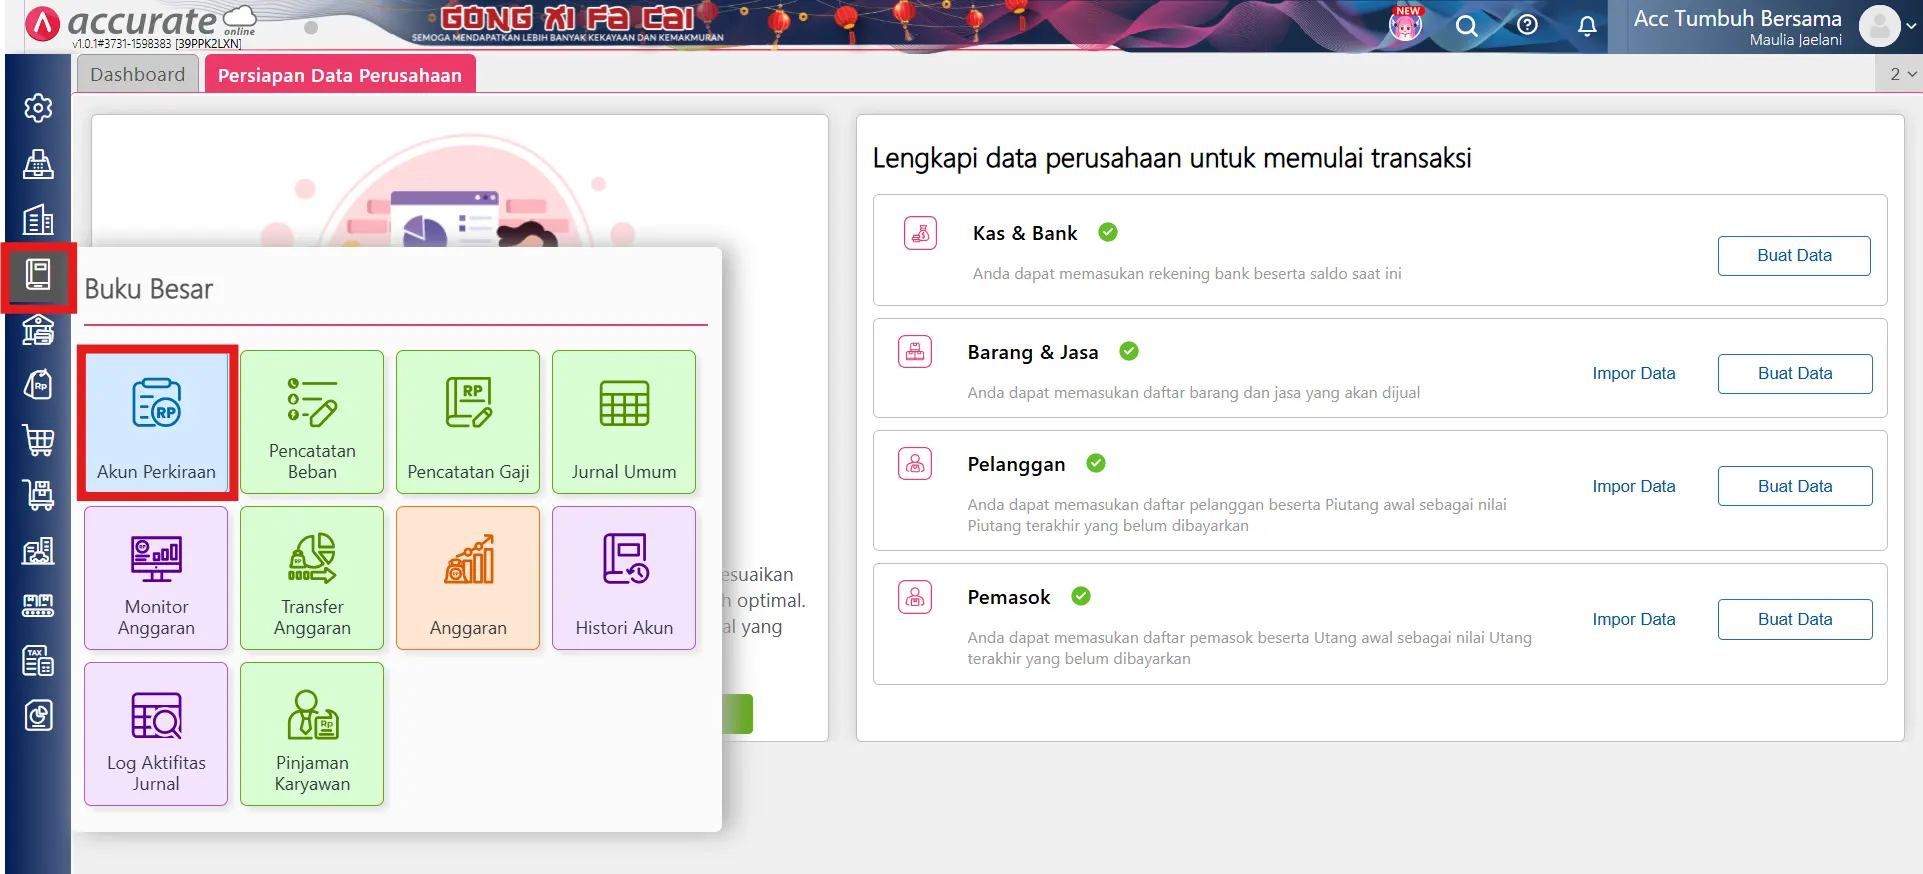Open the shopping cart sidebar module
1923x874 pixels.
(x=38, y=440)
